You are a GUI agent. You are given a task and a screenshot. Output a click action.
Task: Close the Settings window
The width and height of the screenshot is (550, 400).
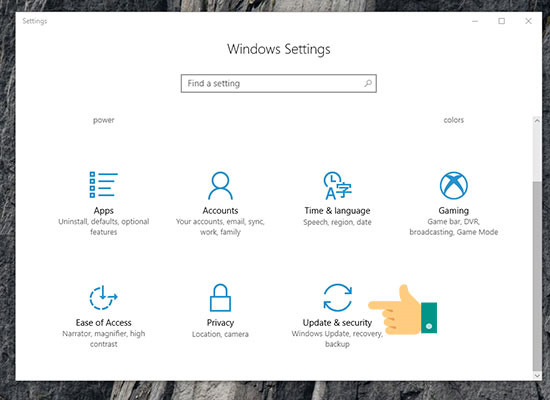point(528,21)
